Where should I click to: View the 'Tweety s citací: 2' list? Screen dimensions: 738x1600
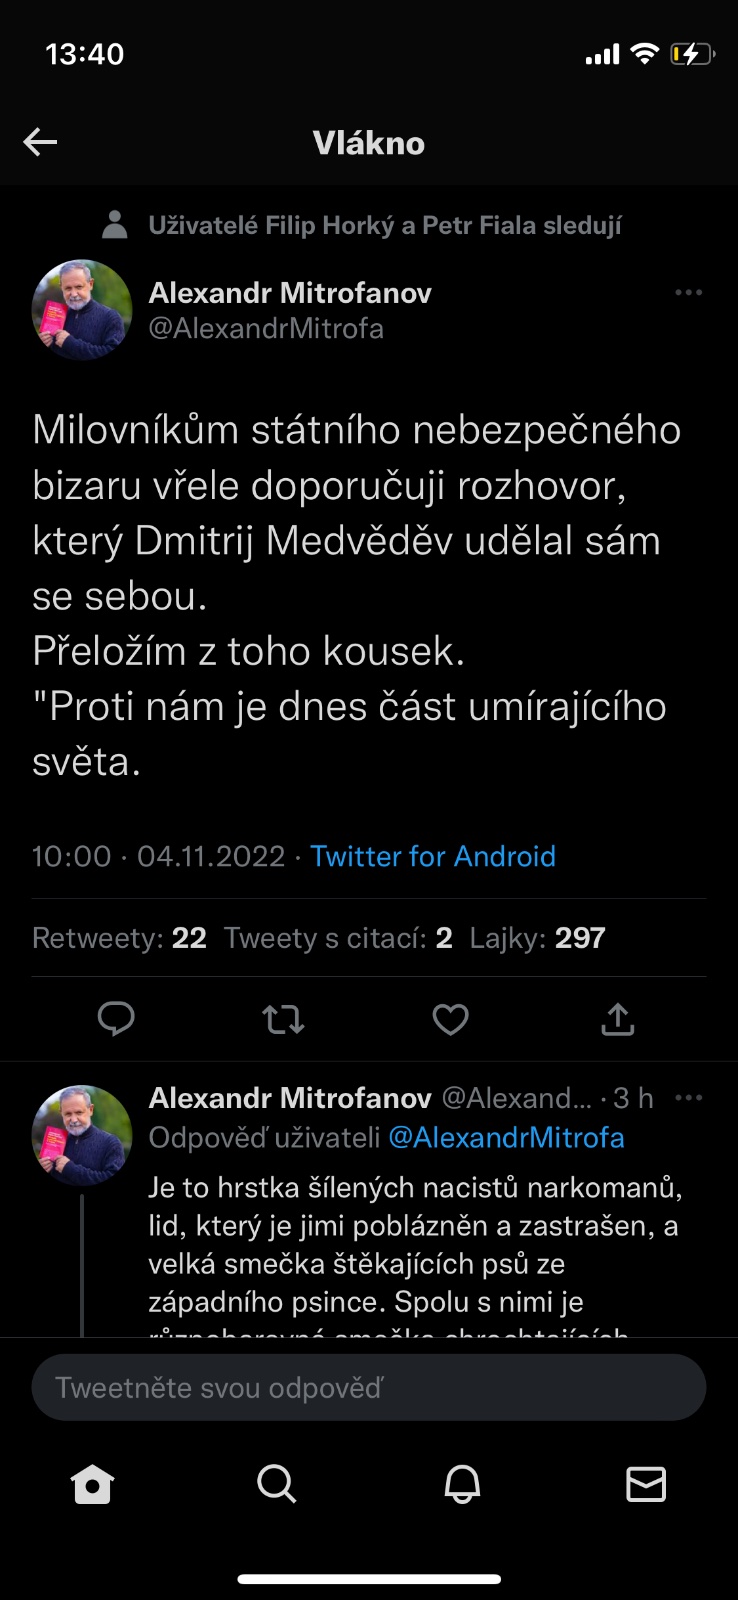click(338, 938)
